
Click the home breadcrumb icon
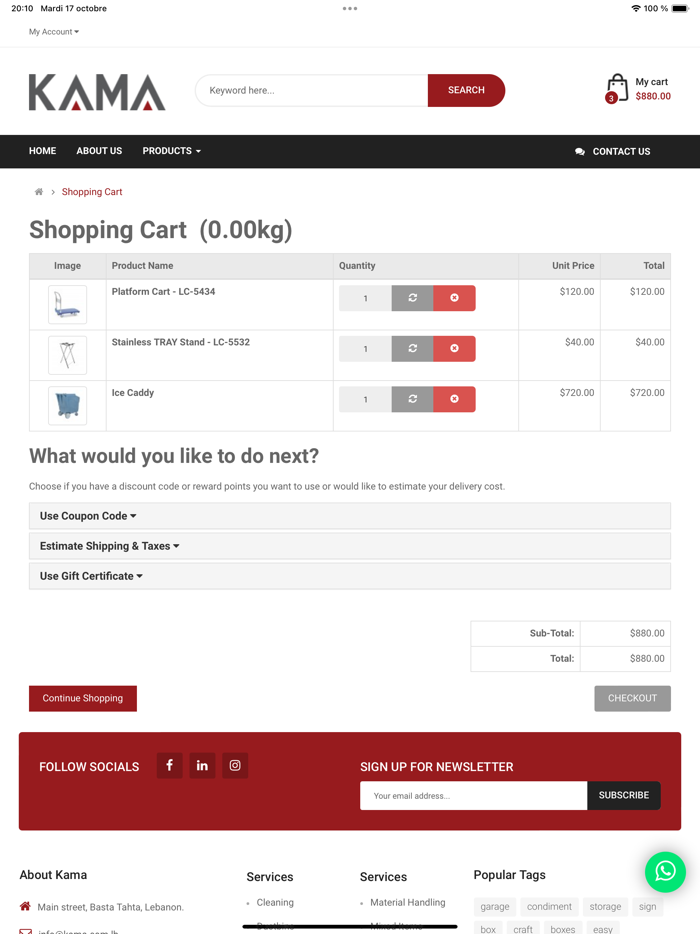click(x=39, y=192)
